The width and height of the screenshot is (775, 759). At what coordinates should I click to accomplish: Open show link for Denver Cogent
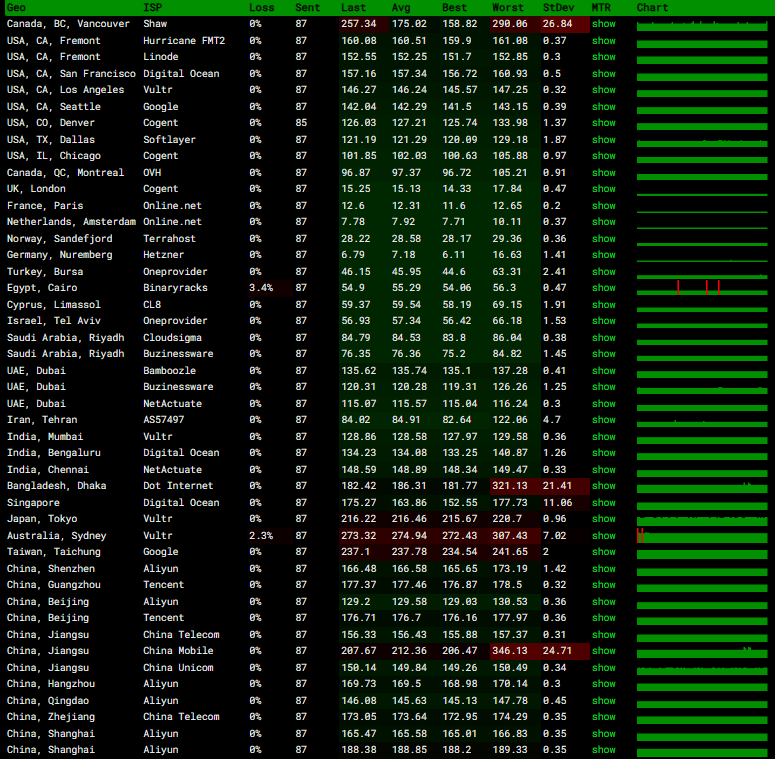[x=603, y=123]
